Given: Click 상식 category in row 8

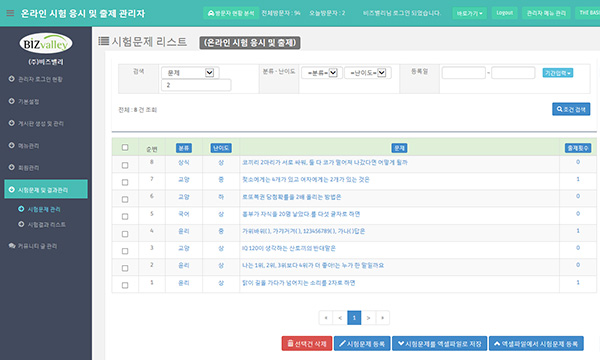Looking at the screenshot, I should coord(184,162).
